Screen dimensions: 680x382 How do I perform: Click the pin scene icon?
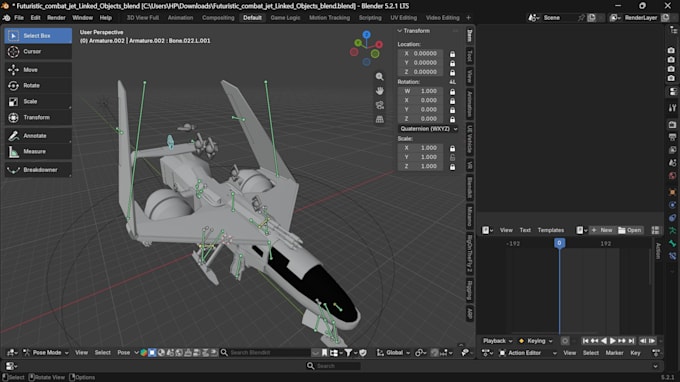[x=581, y=18]
